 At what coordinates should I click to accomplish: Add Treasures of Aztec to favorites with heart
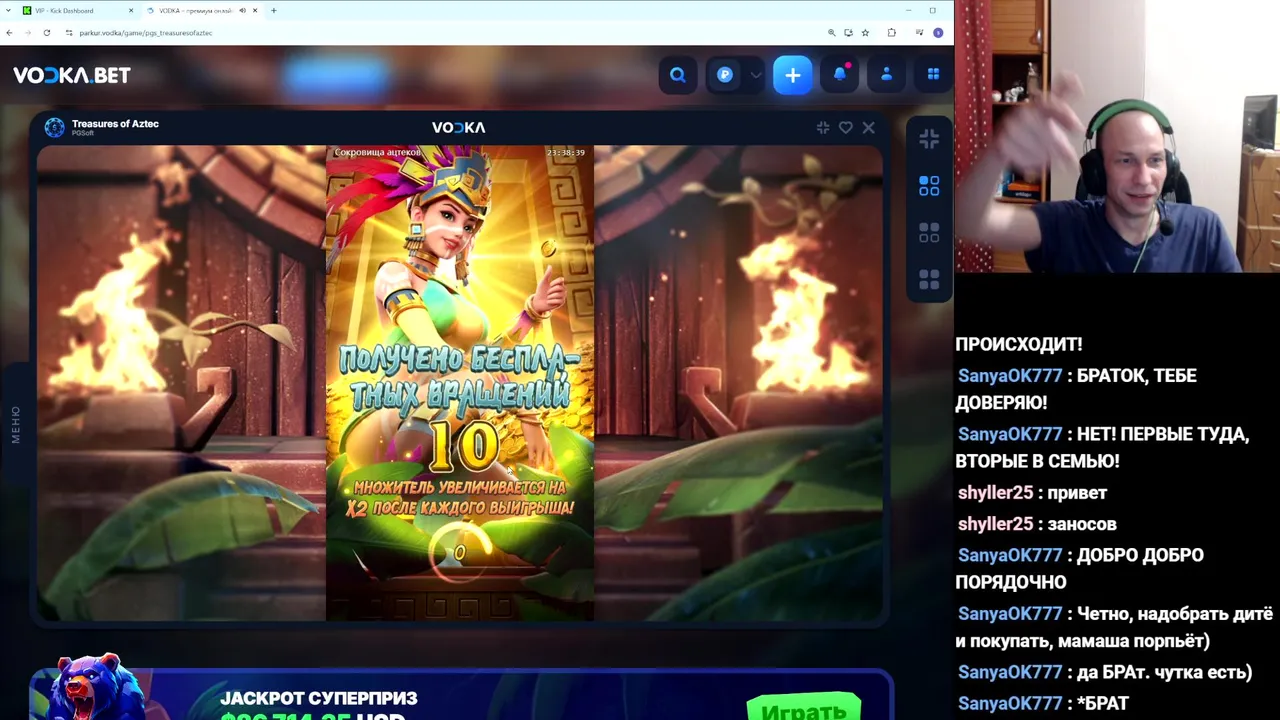(x=846, y=128)
